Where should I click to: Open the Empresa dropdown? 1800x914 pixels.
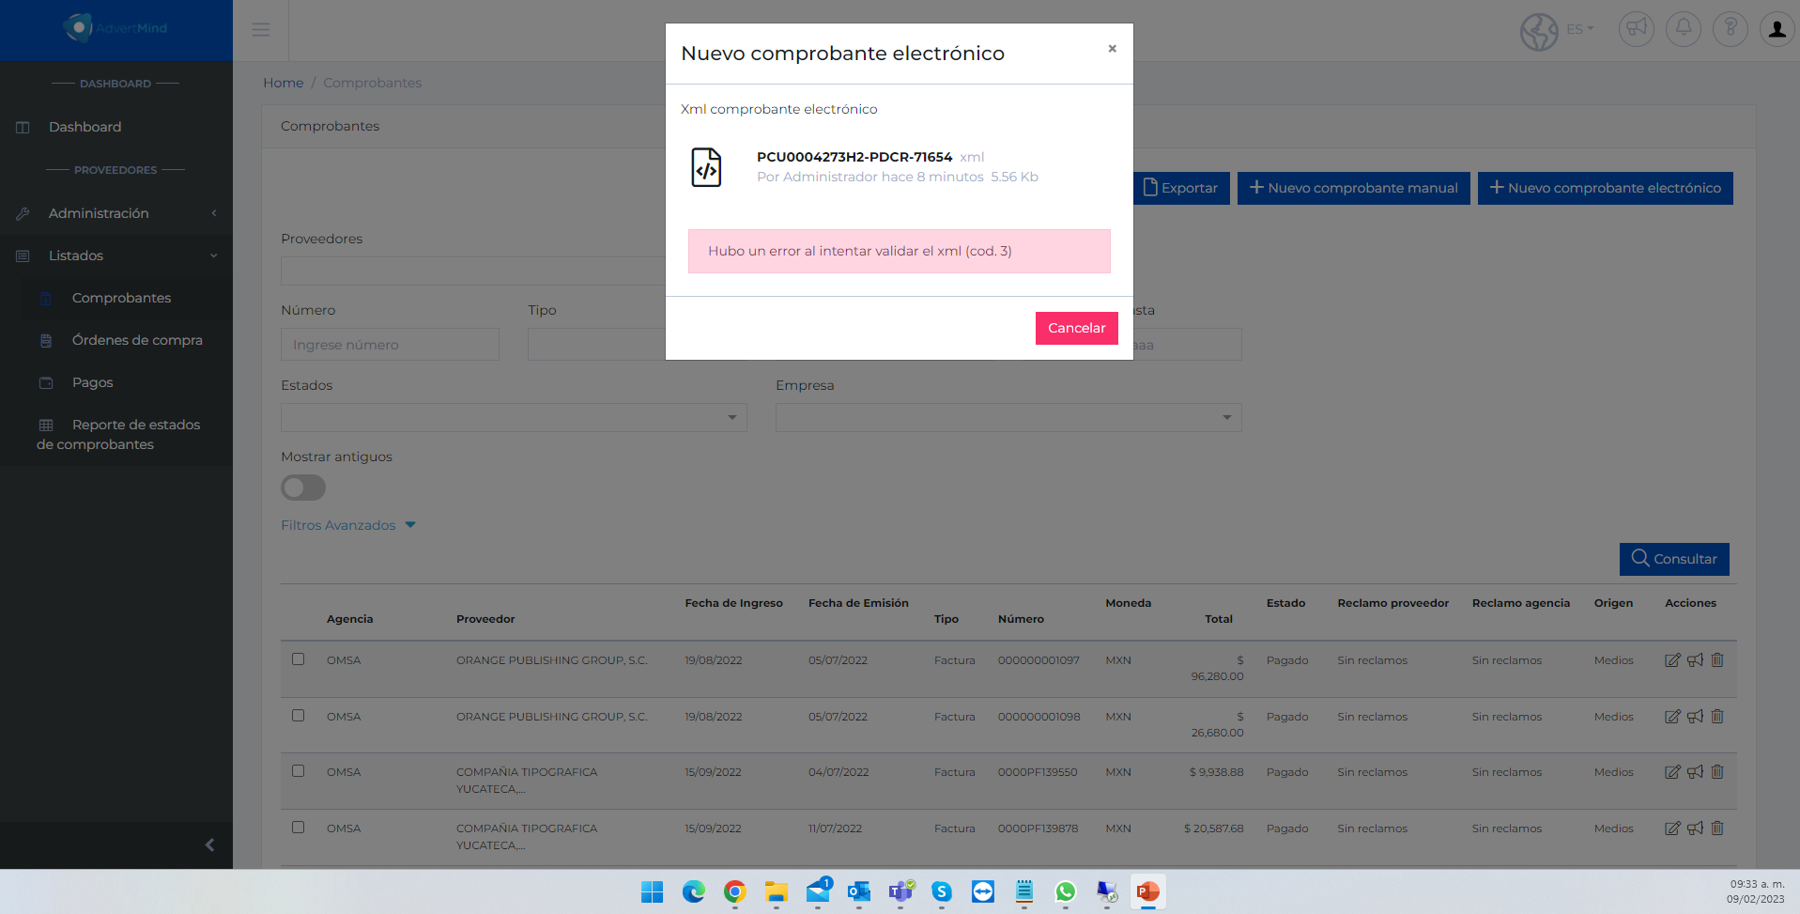point(1008,417)
